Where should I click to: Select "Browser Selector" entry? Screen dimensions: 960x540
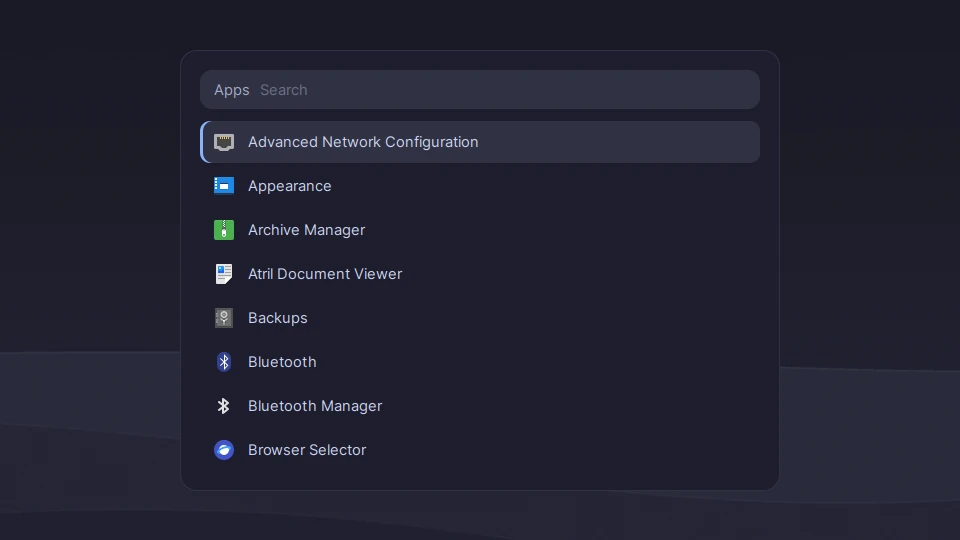[480, 450]
